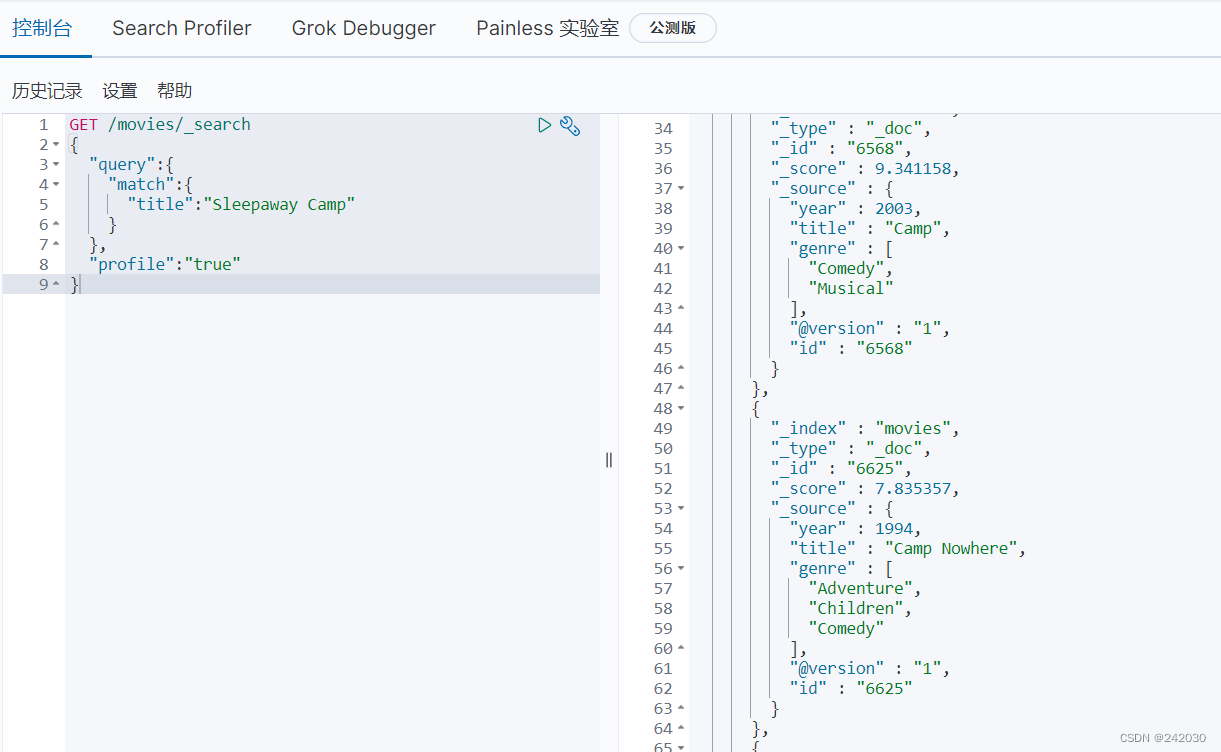
Task: Click GET /movies/_search request line
Action: pos(160,125)
